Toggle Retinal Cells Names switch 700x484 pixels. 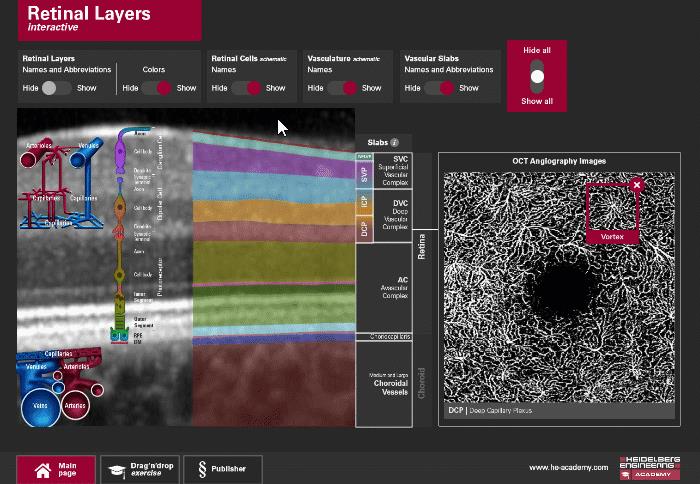[246, 88]
